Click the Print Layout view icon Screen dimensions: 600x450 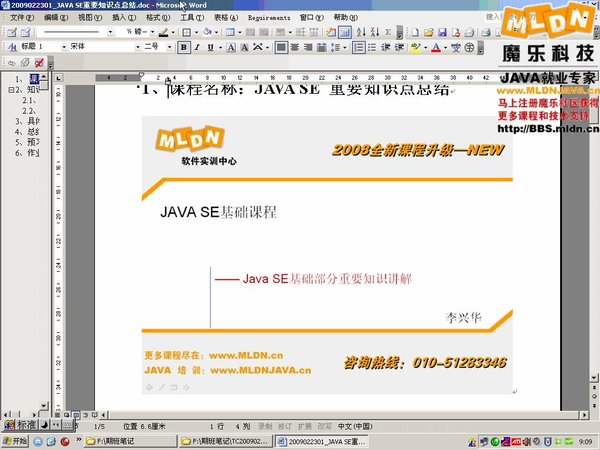pyautogui.click(x=76, y=414)
